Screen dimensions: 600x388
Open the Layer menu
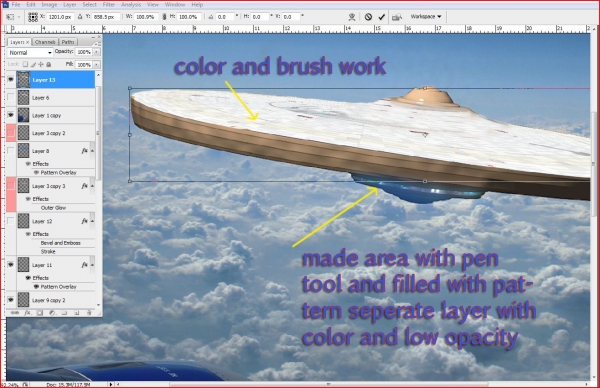coord(69,5)
